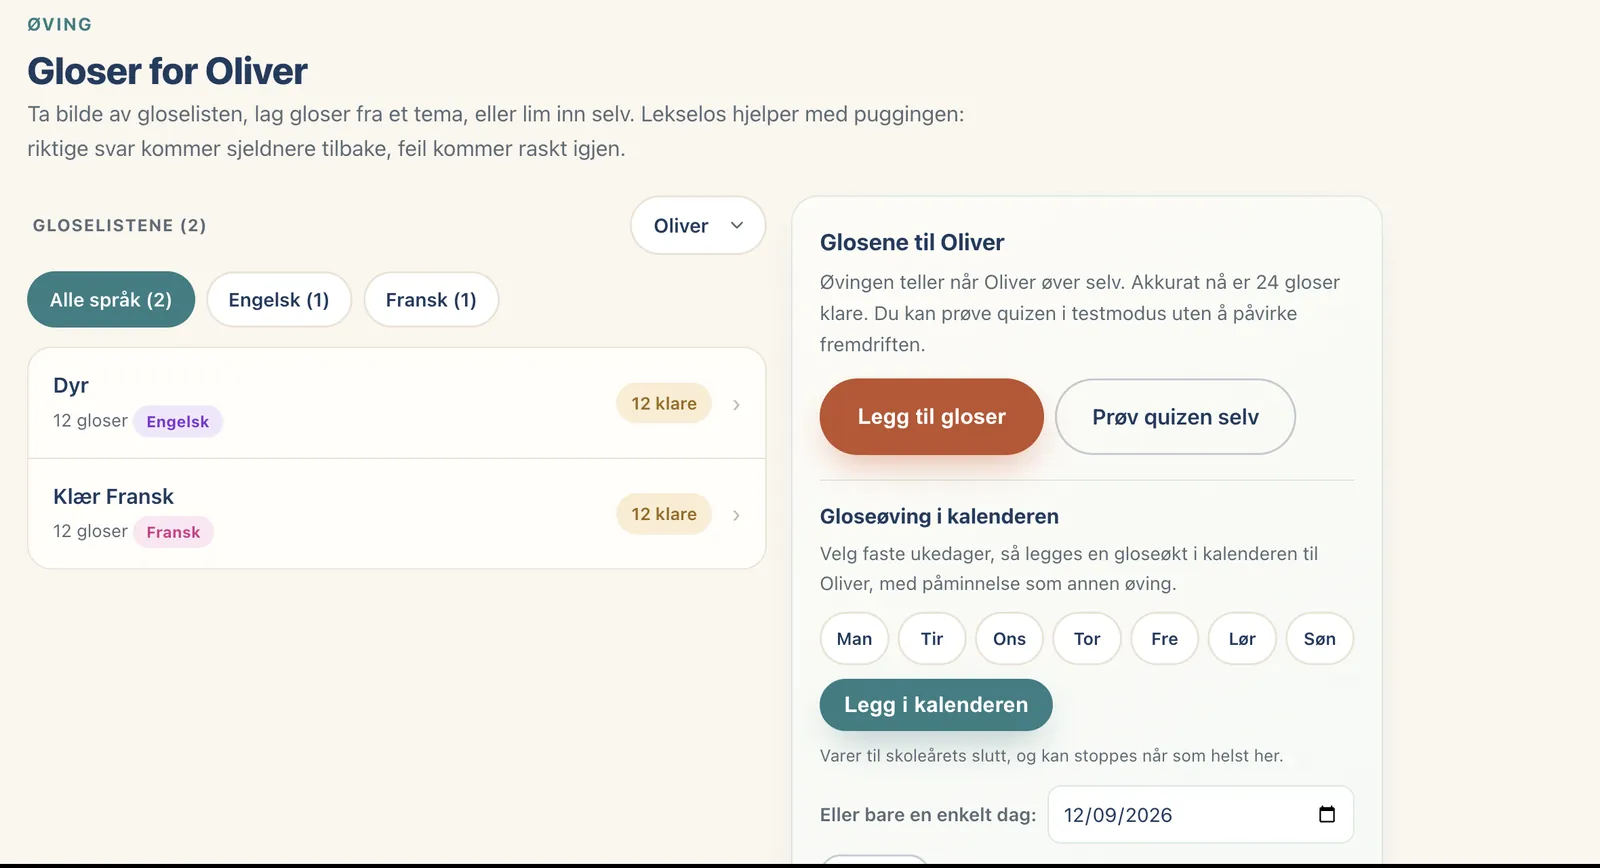Image resolution: width=1600 pixels, height=868 pixels.
Task: Click the chevron arrow on Klær Fransk row
Action: pyautogui.click(x=736, y=515)
